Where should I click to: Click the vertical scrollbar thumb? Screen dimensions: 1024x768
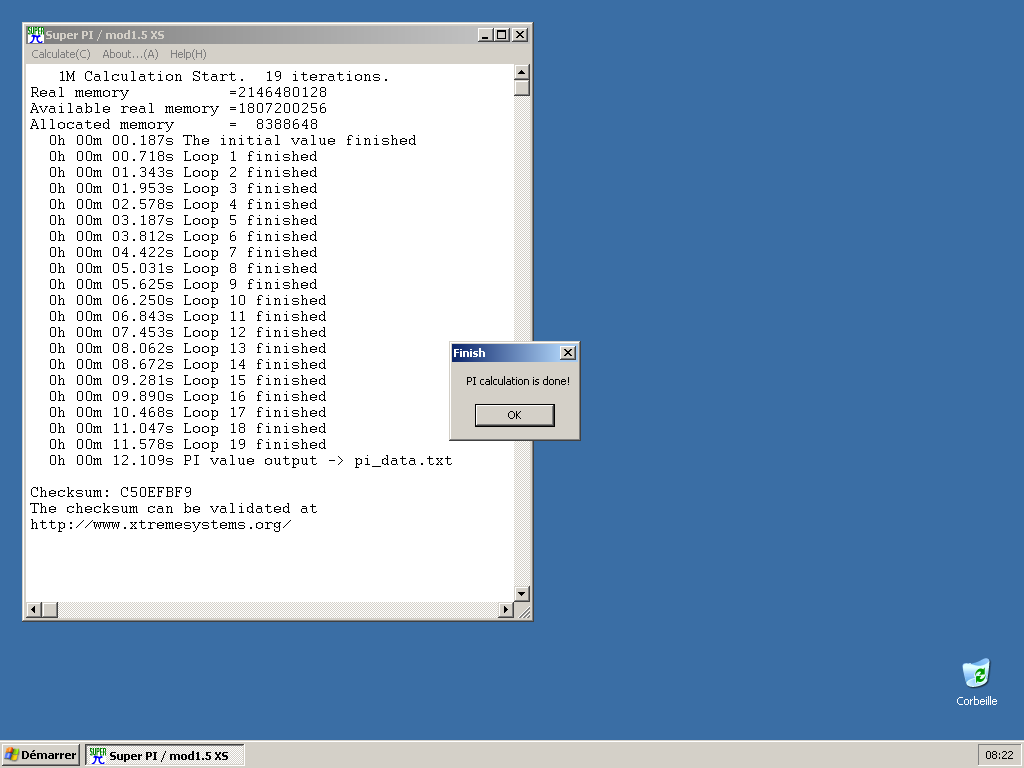(522, 88)
